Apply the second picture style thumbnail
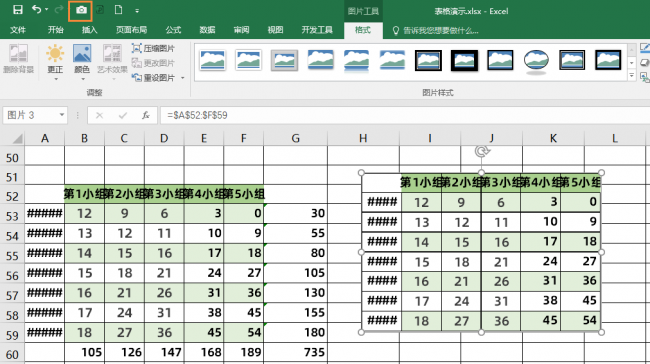Viewport: 650px width, 364px height. pos(248,60)
